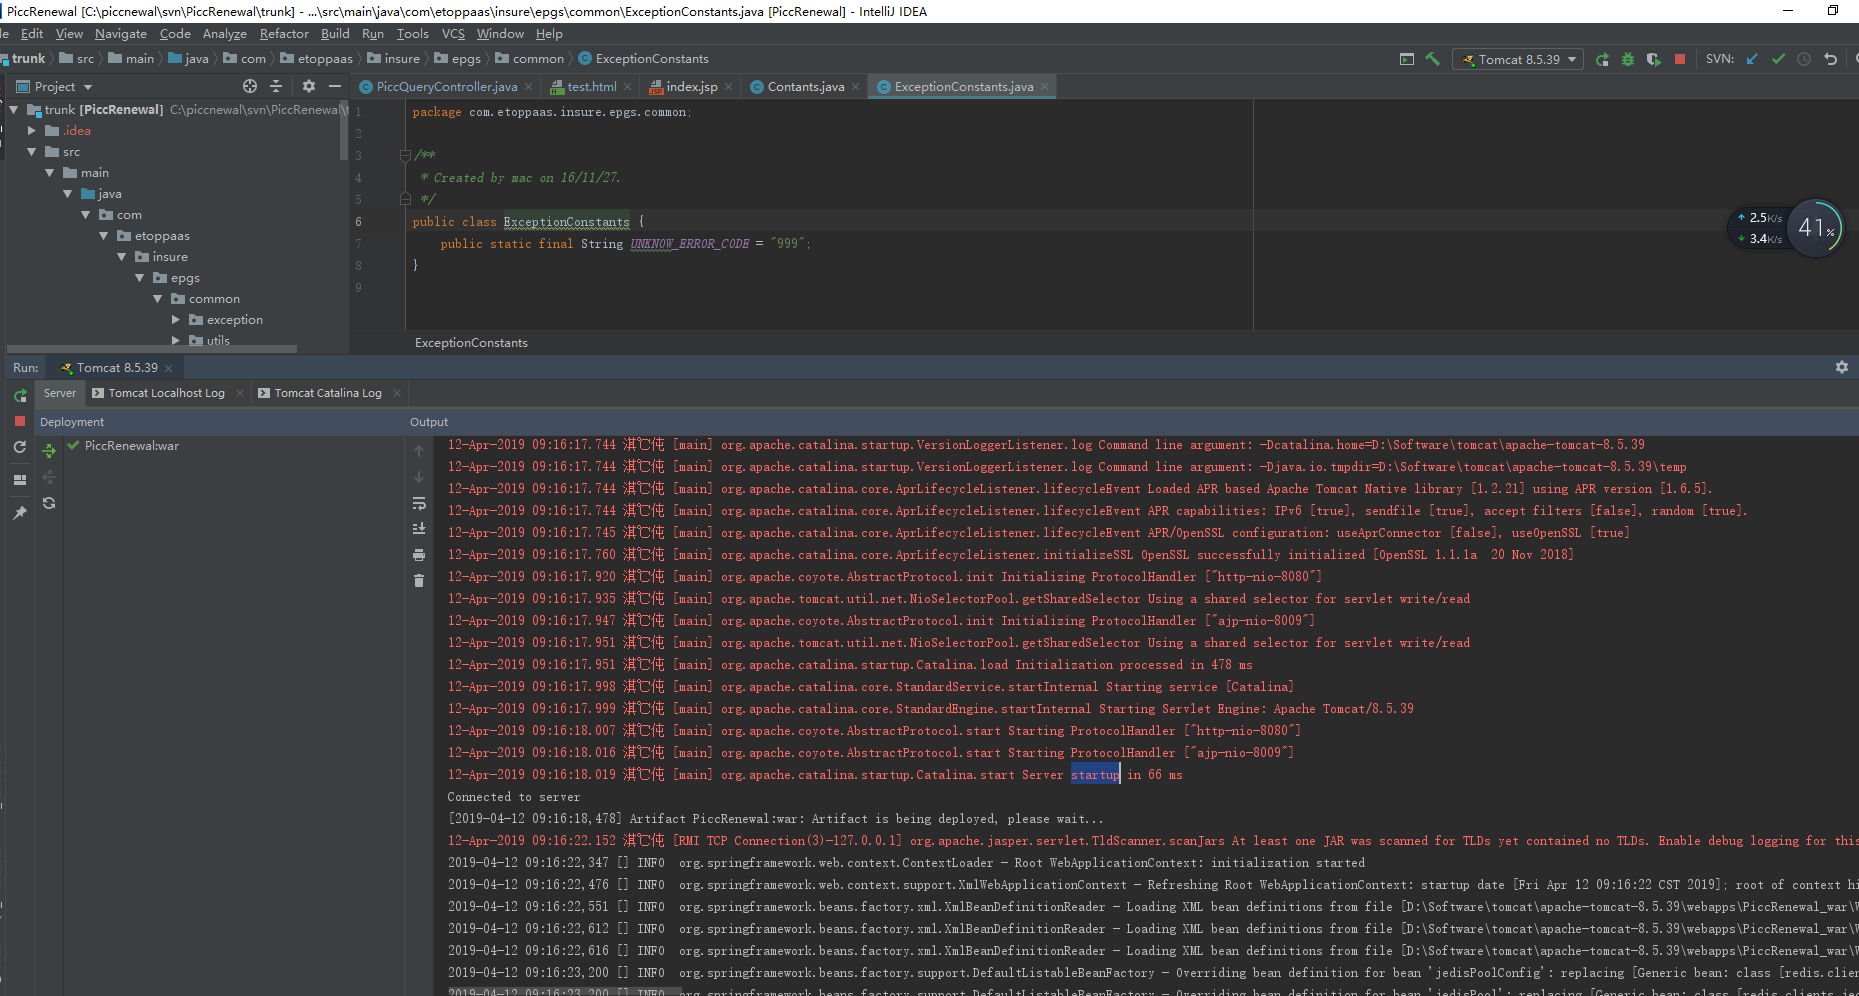
Task: Click the ExceptionConstants breadcrumb below the editor
Action: [x=471, y=343]
